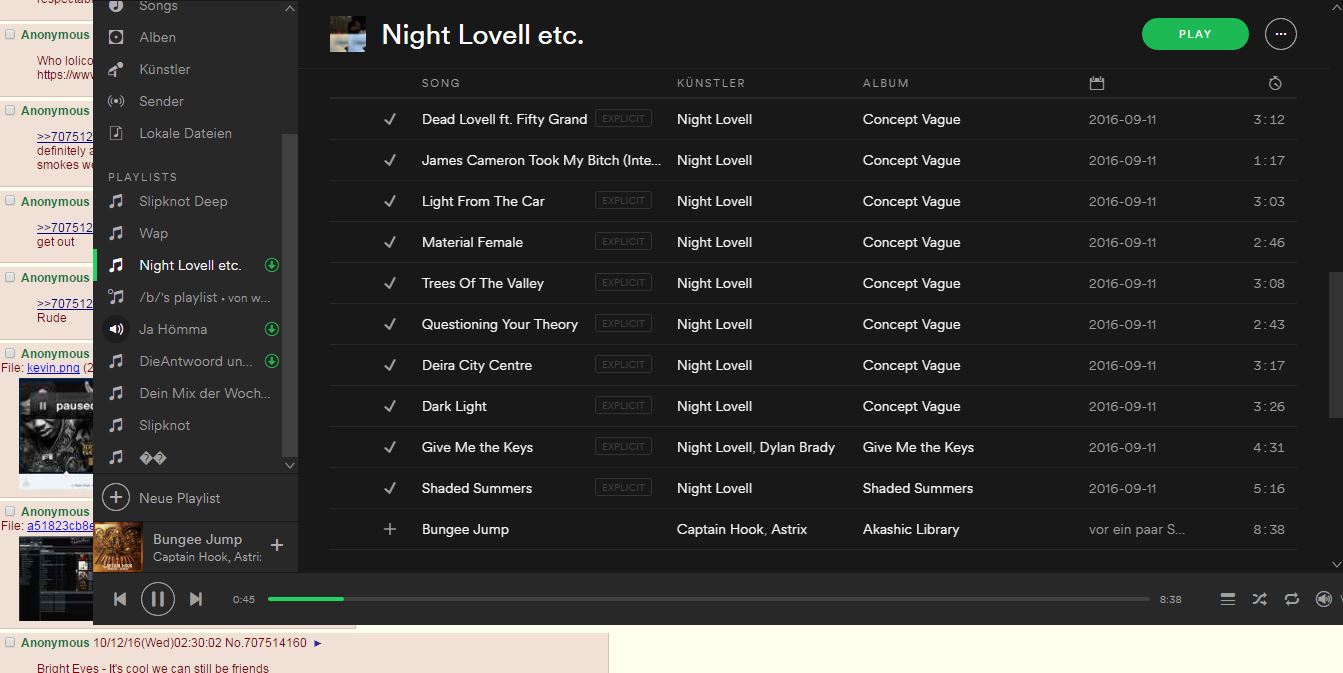Viewport: 1343px width, 673px height.
Task: Toggle saved checkmark for Give Me the Keys
Action: [x=390, y=447]
